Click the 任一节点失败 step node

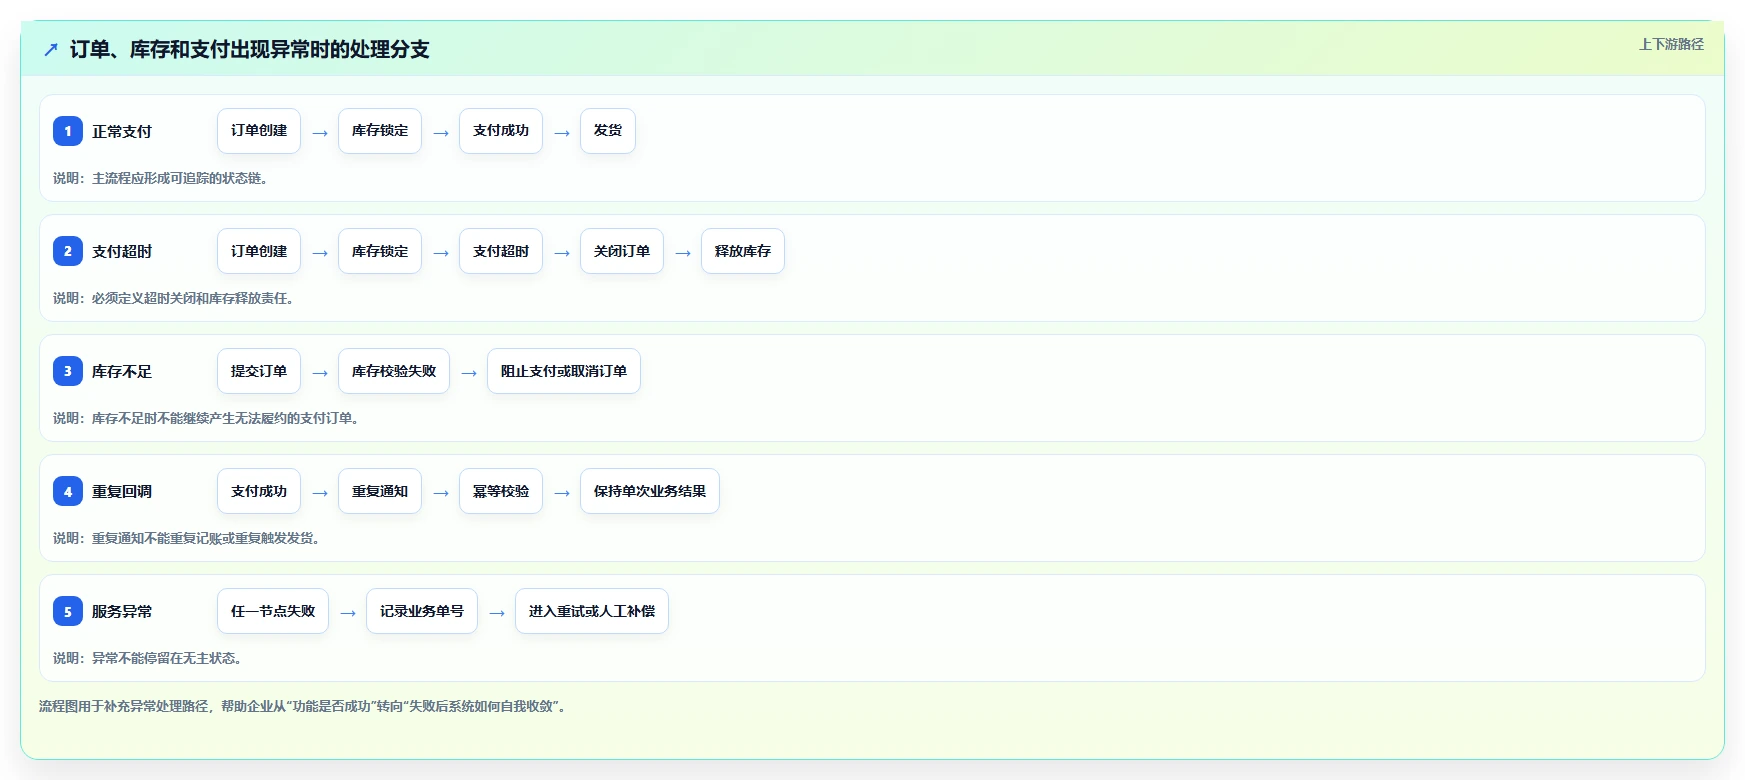(x=273, y=611)
